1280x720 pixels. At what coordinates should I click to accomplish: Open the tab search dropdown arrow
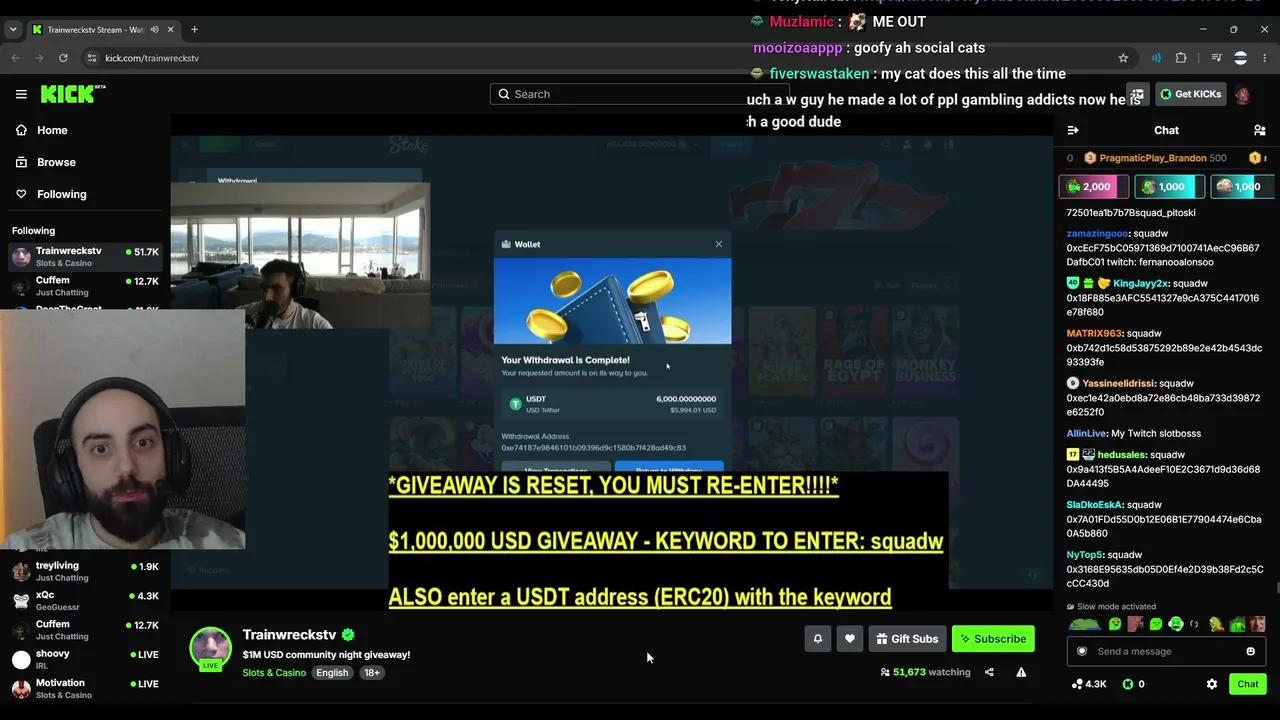point(13,29)
